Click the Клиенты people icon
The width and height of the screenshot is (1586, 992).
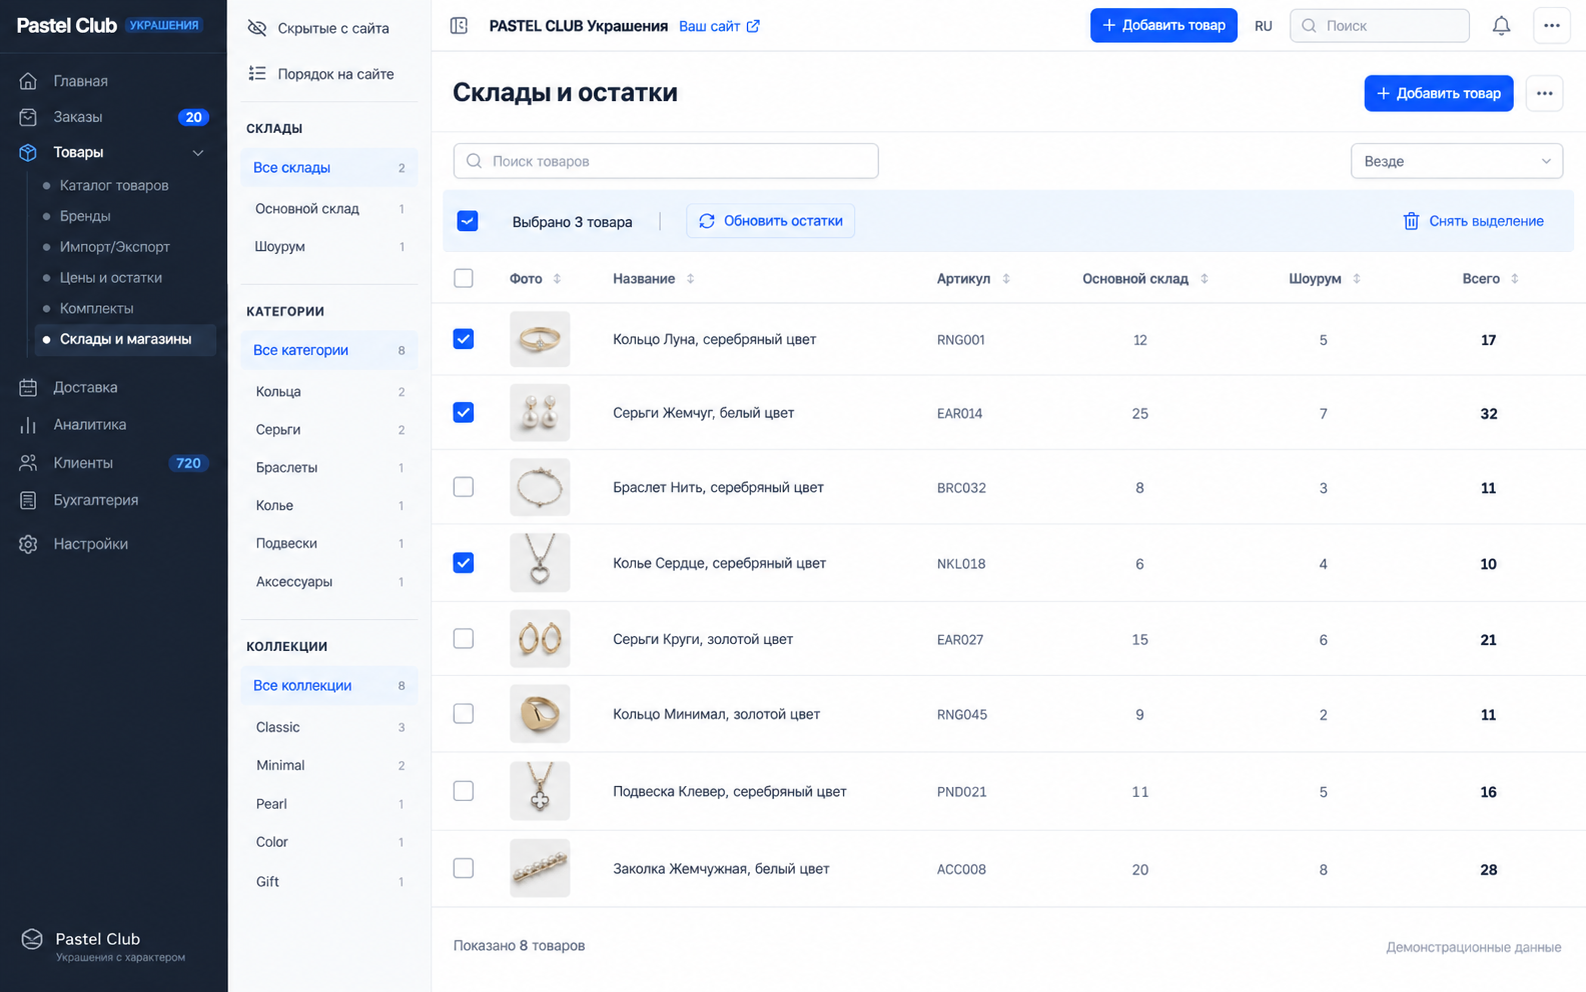pos(28,463)
